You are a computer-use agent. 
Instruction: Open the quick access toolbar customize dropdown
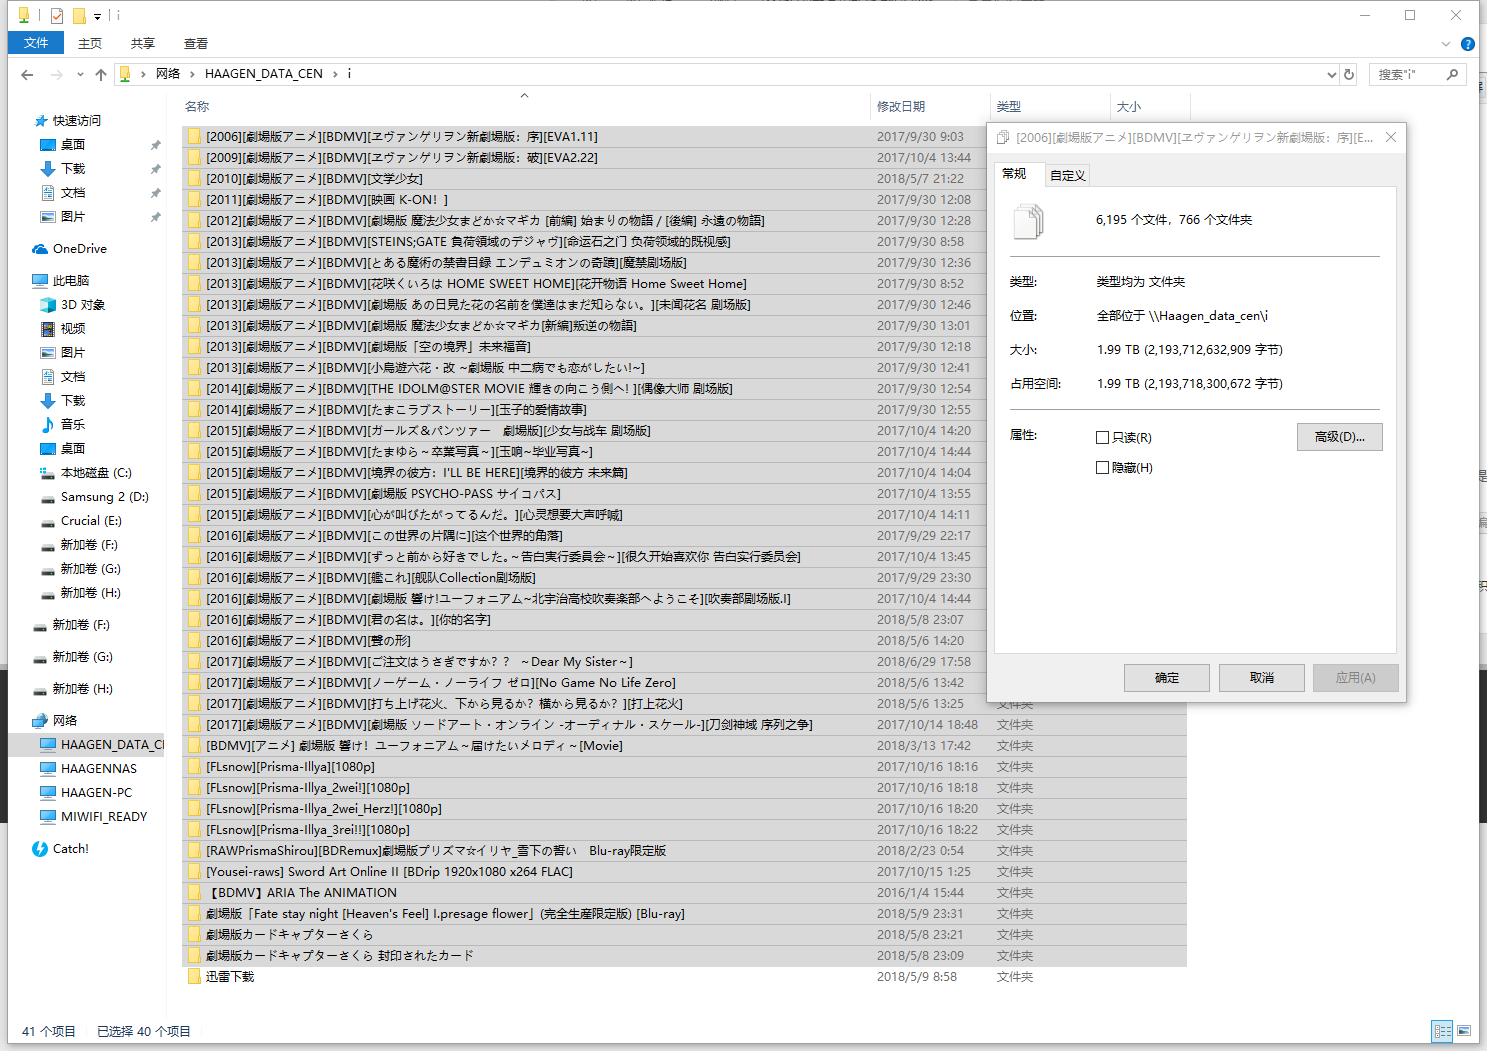(97, 16)
